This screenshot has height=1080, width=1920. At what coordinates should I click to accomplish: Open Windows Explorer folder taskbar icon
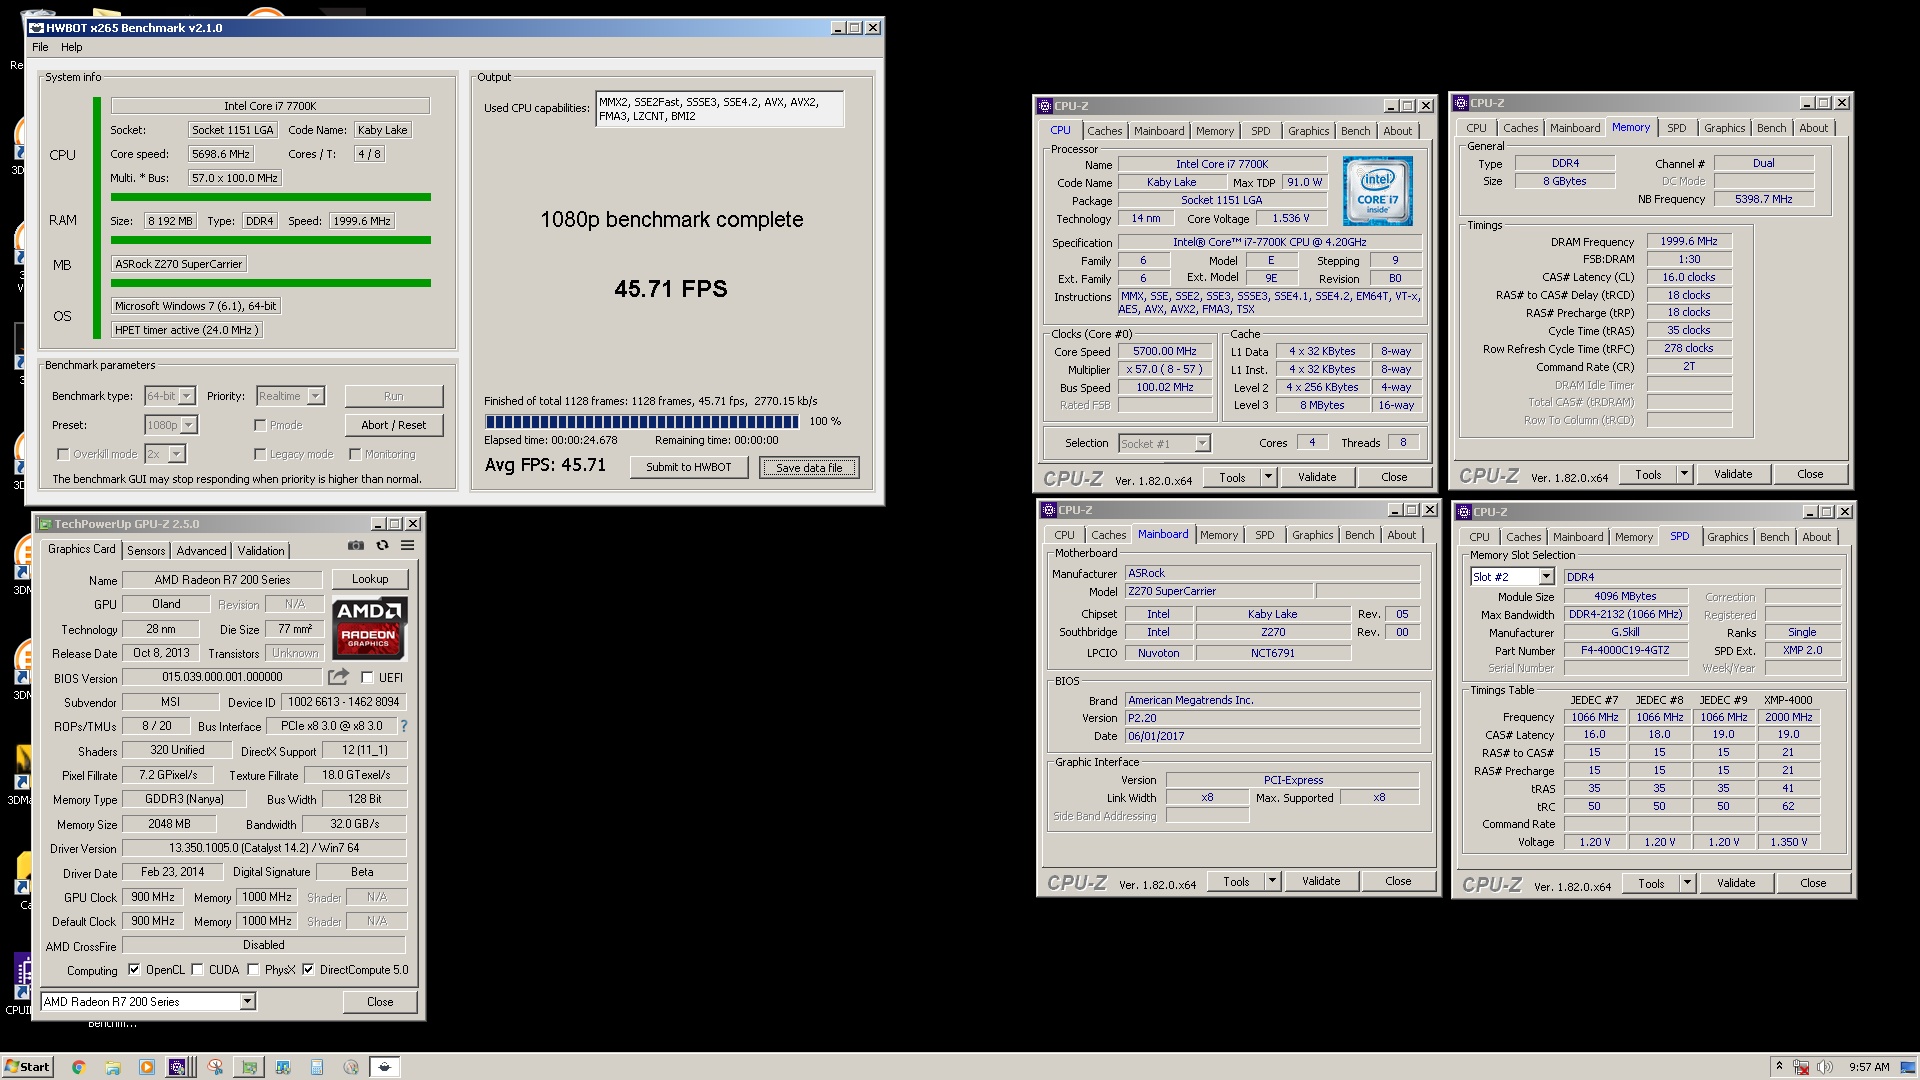[113, 1067]
